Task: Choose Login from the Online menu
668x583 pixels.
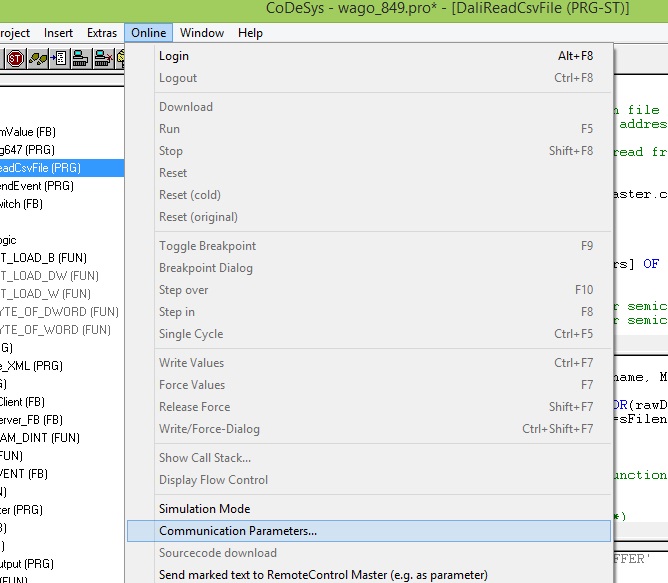Action: [x=369, y=56]
